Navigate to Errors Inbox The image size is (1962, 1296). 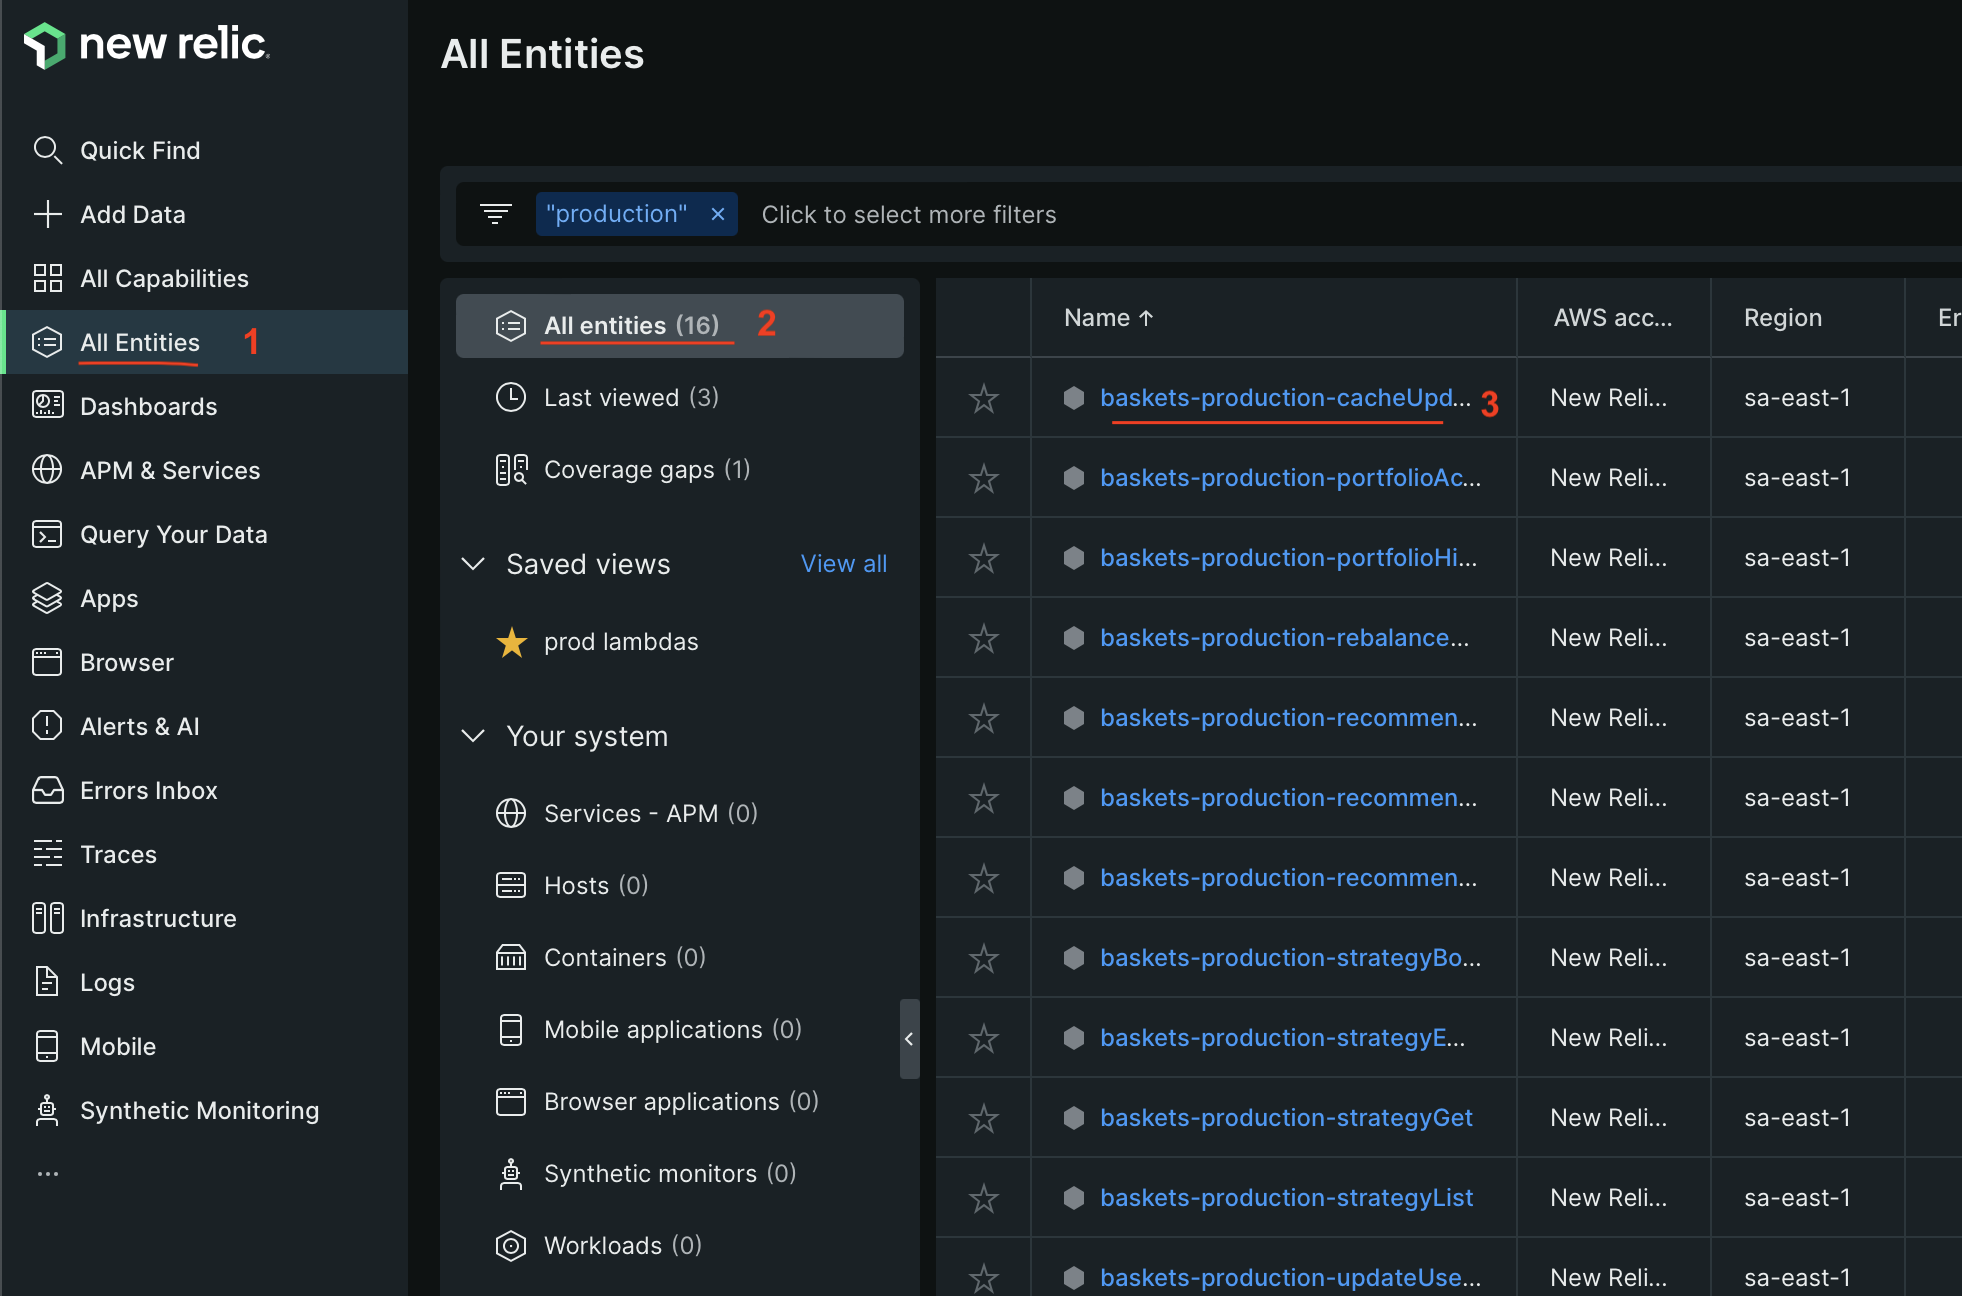(148, 790)
